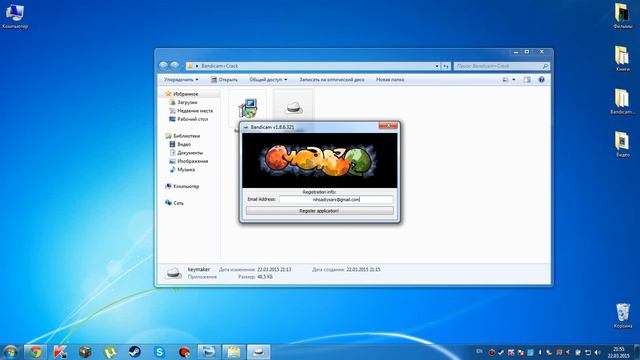Click the Explorer search box
The image size is (640, 360).
pyautogui.click(x=501, y=66)
